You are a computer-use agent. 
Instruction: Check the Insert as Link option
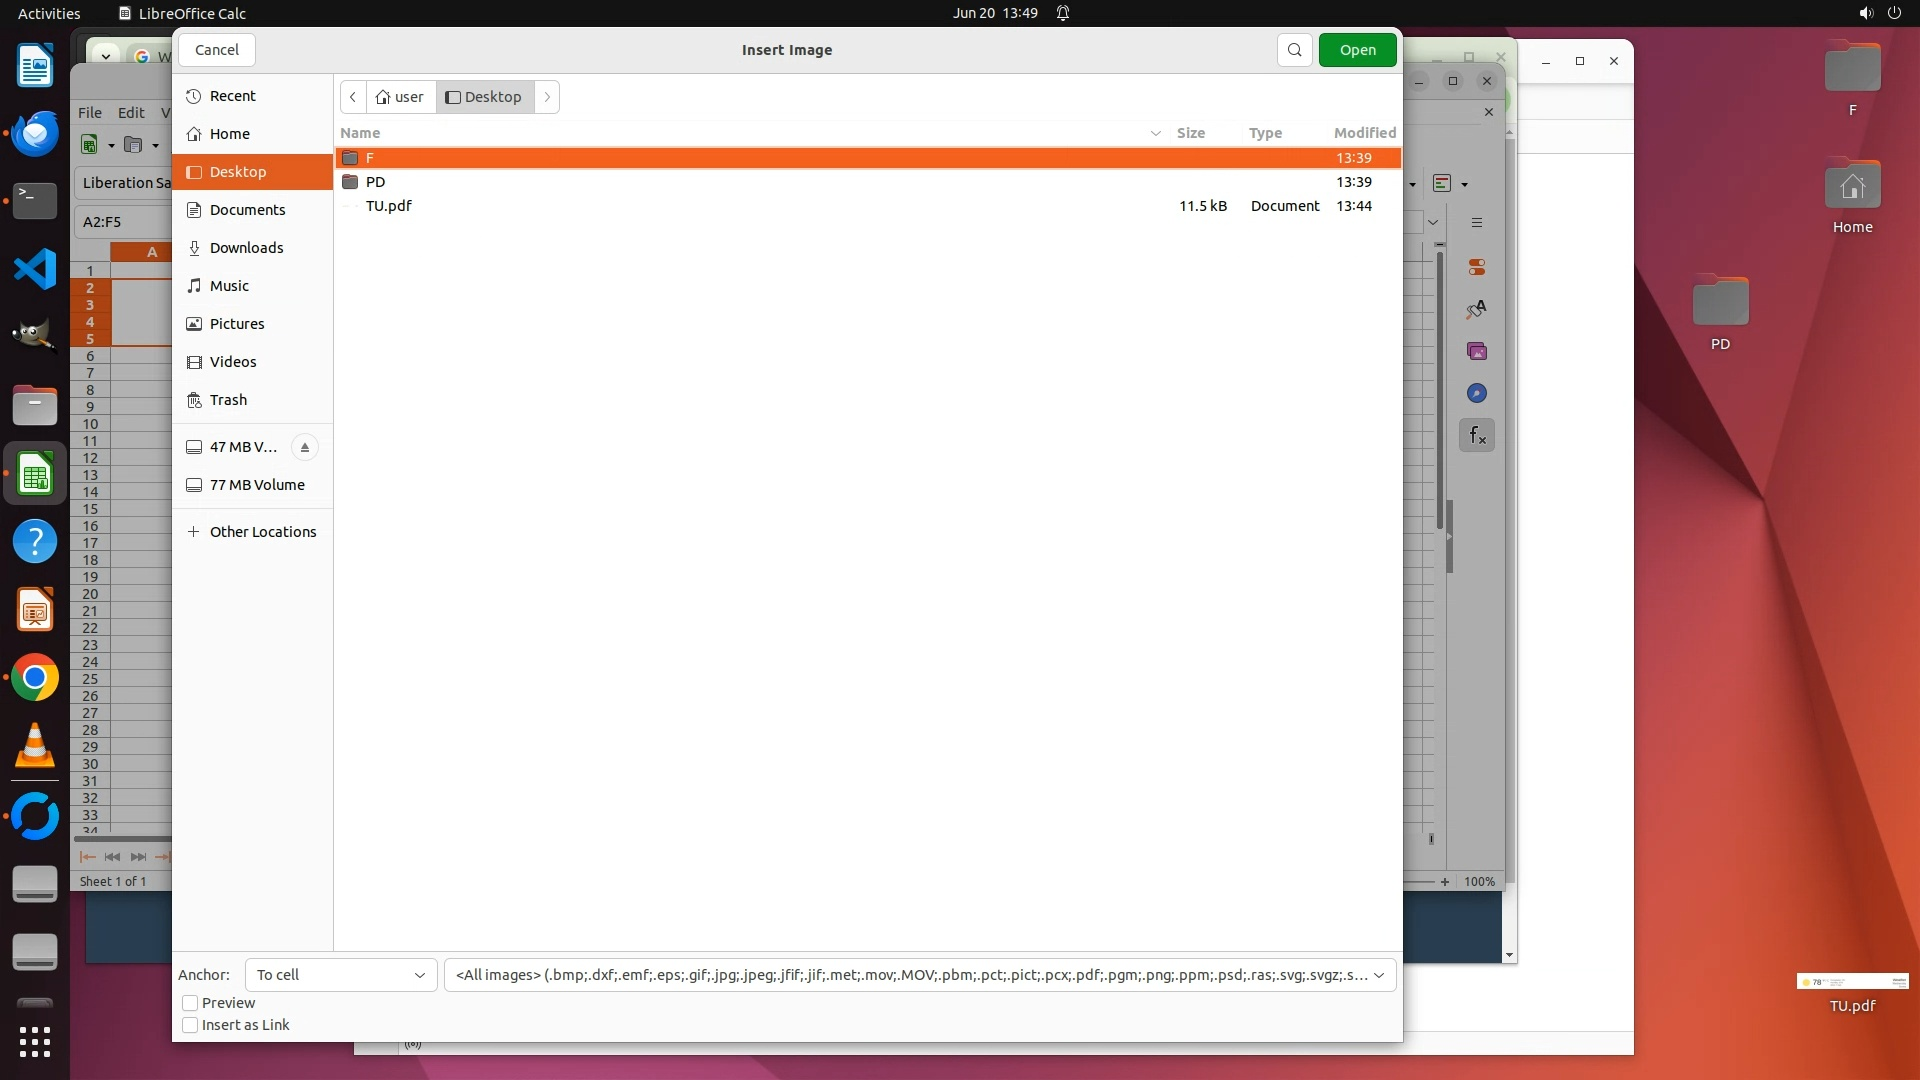pyautogui.click(x=190, y=1025)
